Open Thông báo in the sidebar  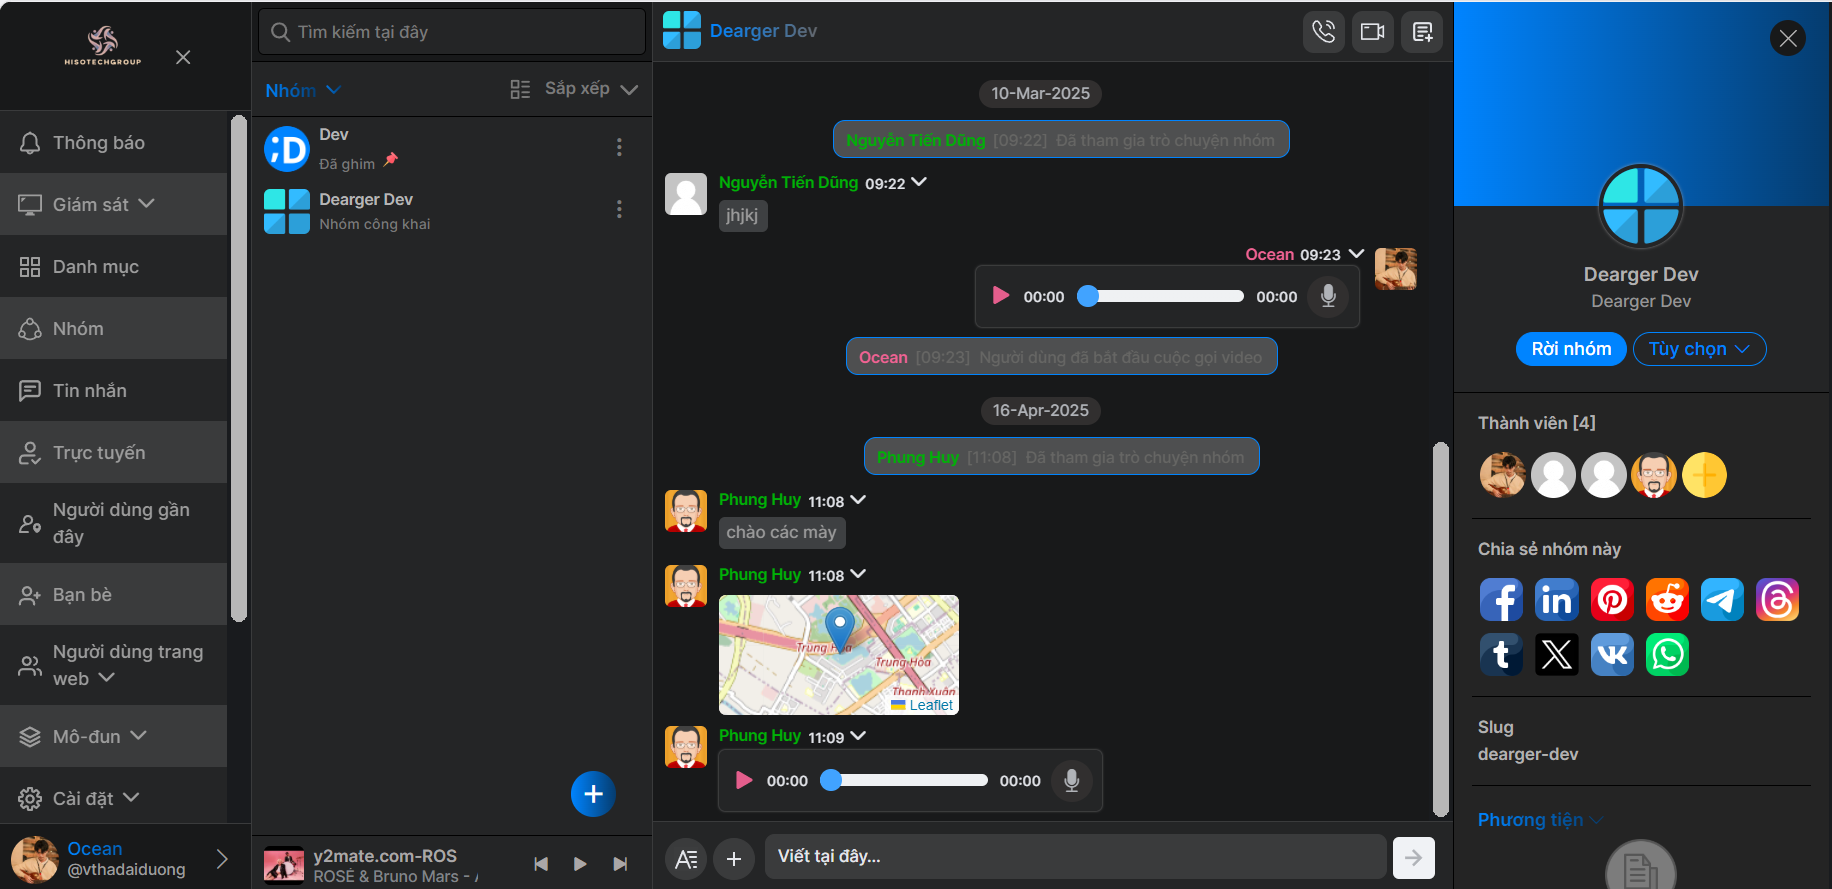[98, 143]
